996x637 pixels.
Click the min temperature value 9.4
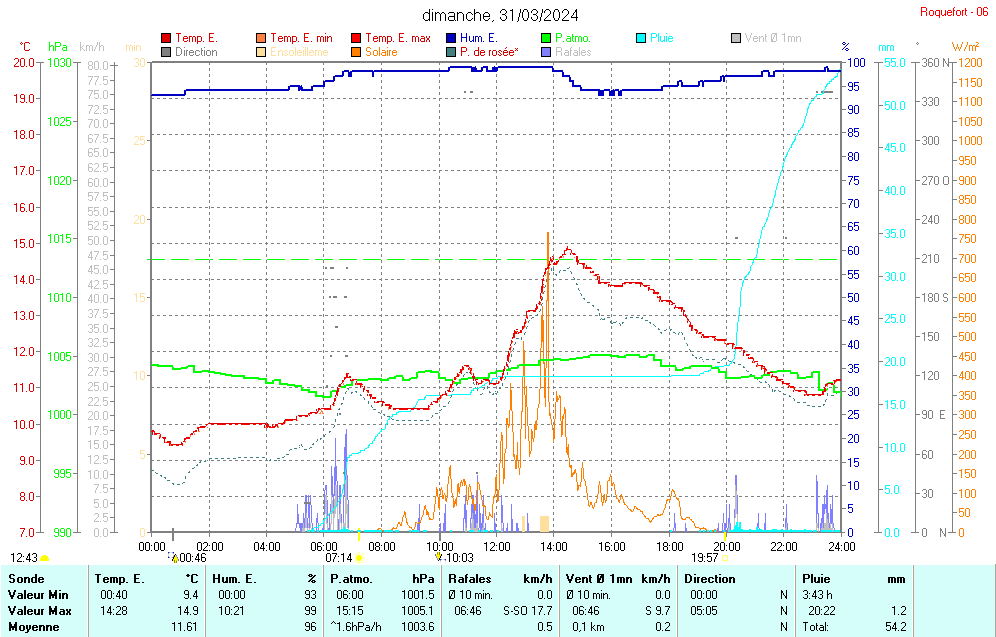tap(191, 595)
